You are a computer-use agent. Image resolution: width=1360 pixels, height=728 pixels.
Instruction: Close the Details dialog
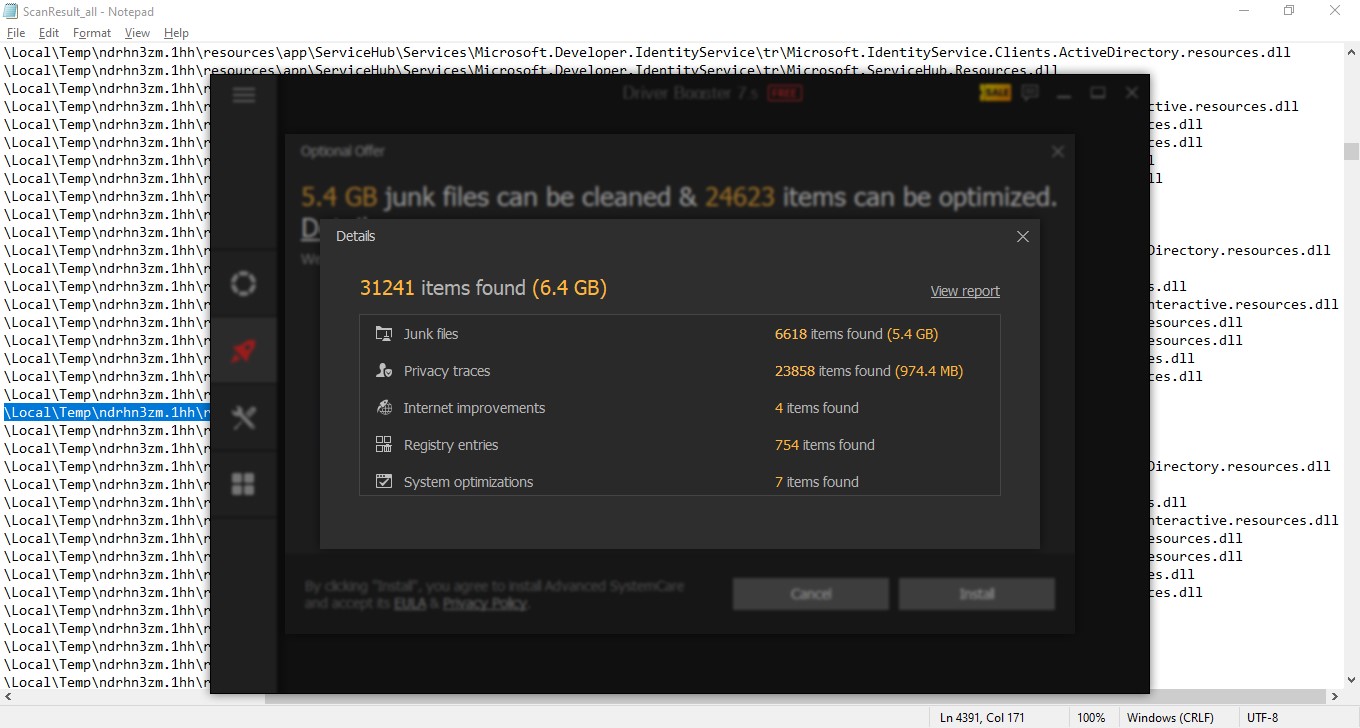click(x=1022, y=237)
